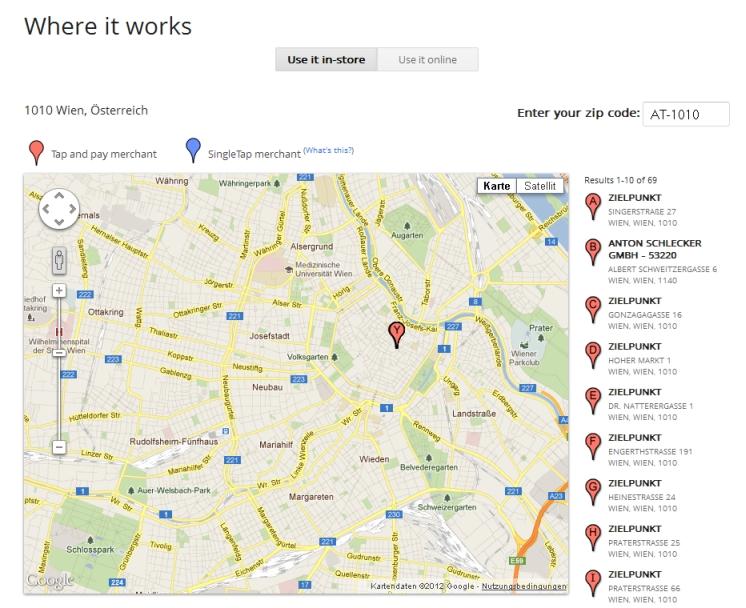This screenshot has width=746, height=608.
Task: Select the Street View pegman icon
Action: pyautogui.click(x=59, y=261)
